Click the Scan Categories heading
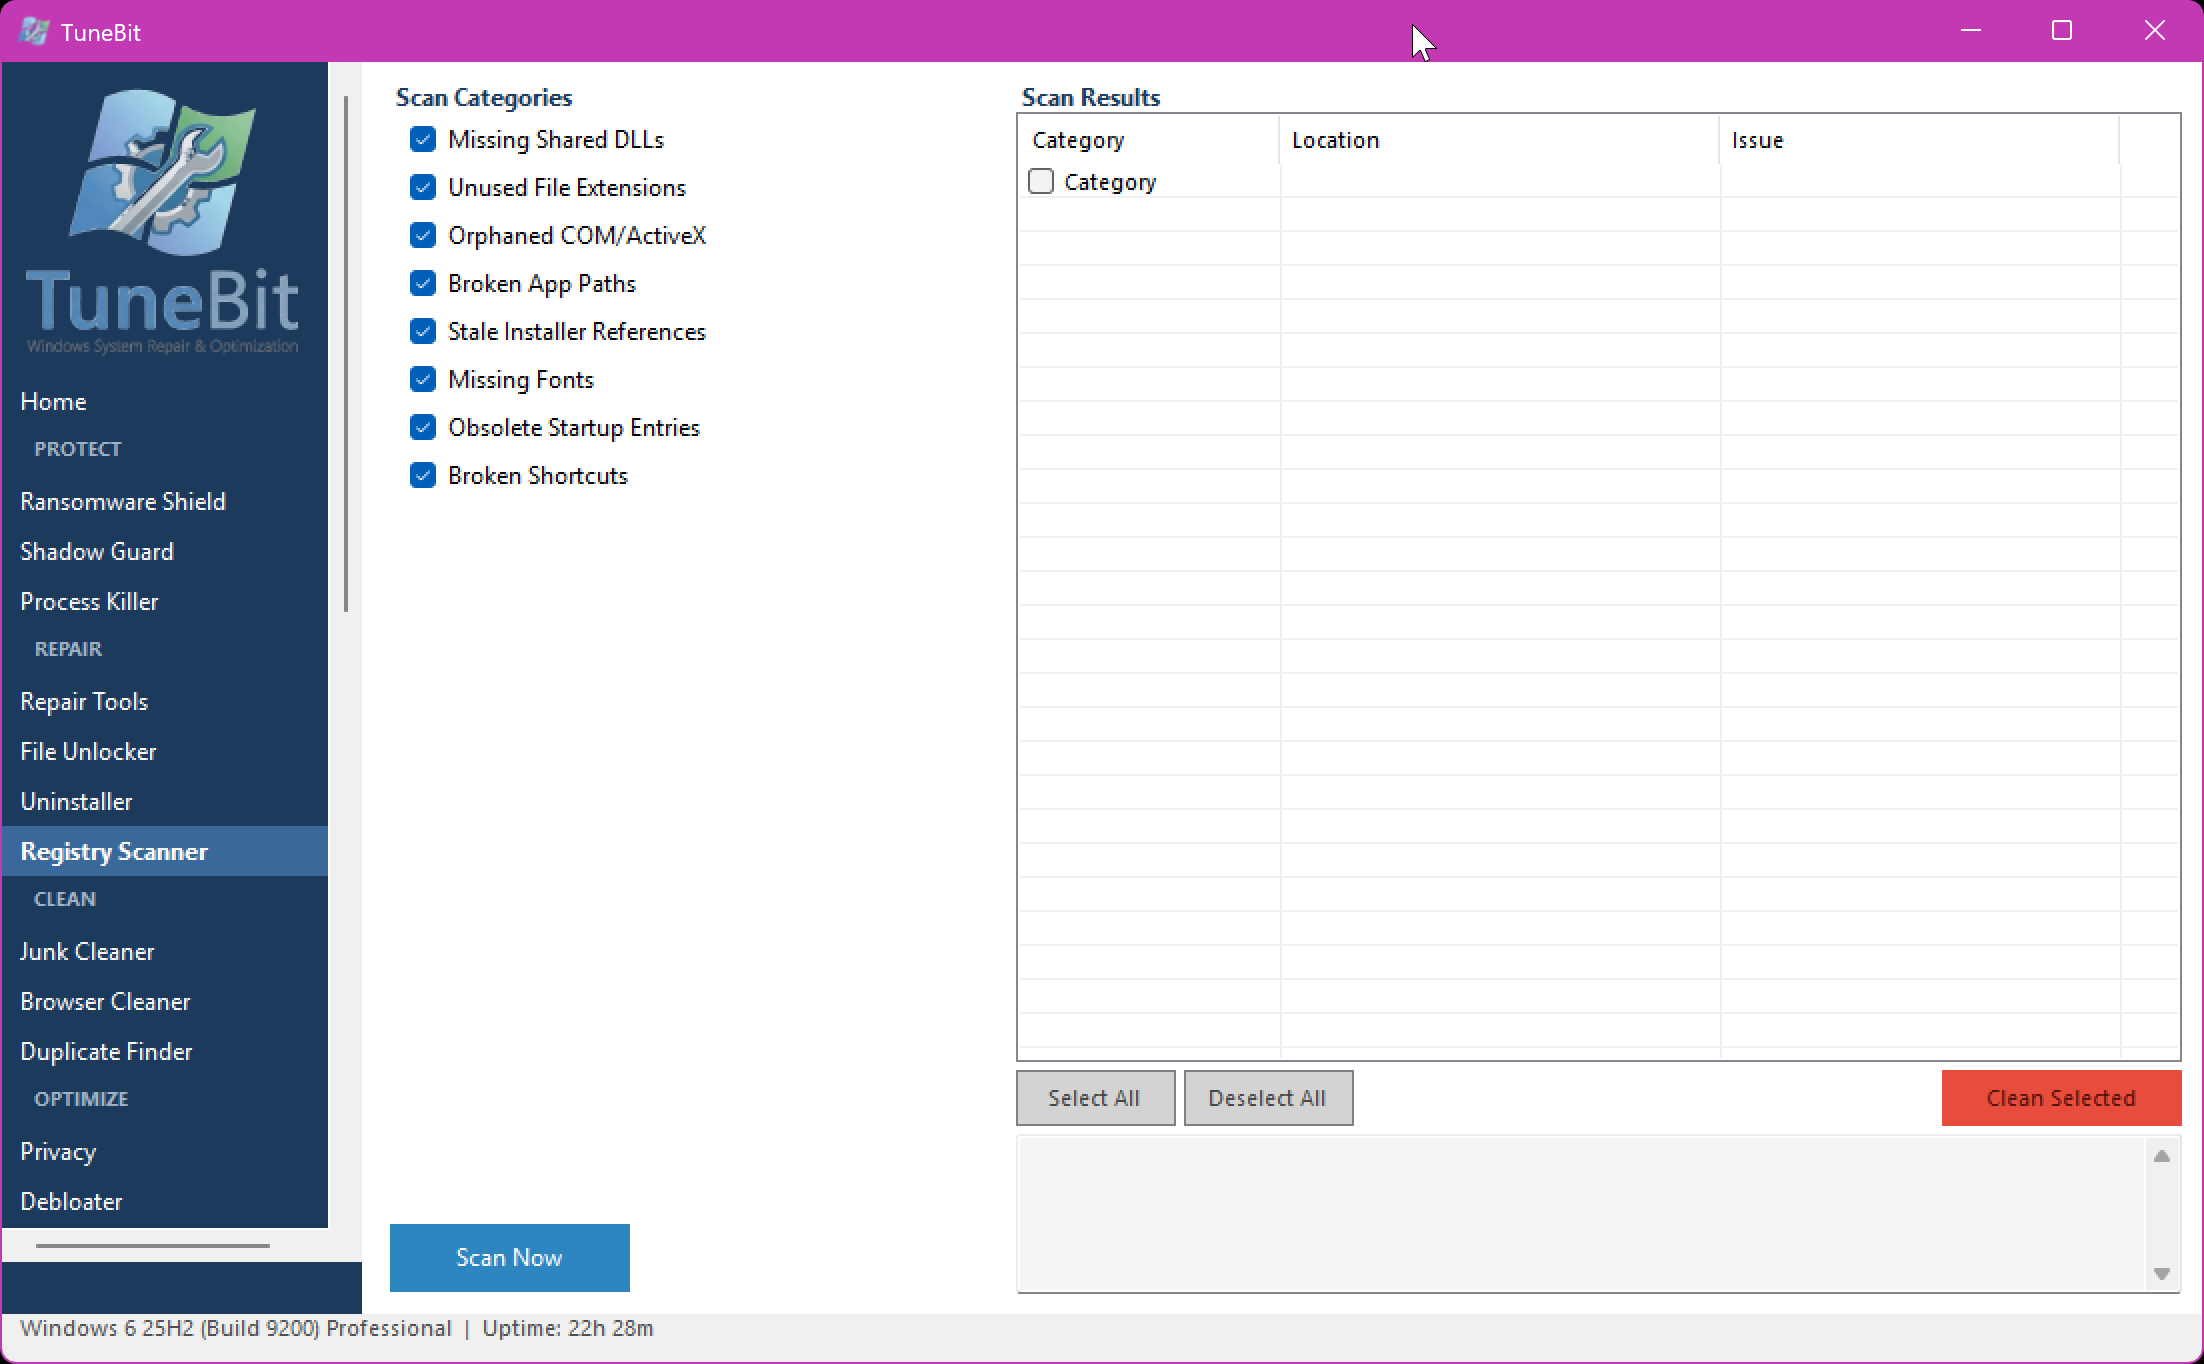 pyautogui.click(x=484, y=98)
